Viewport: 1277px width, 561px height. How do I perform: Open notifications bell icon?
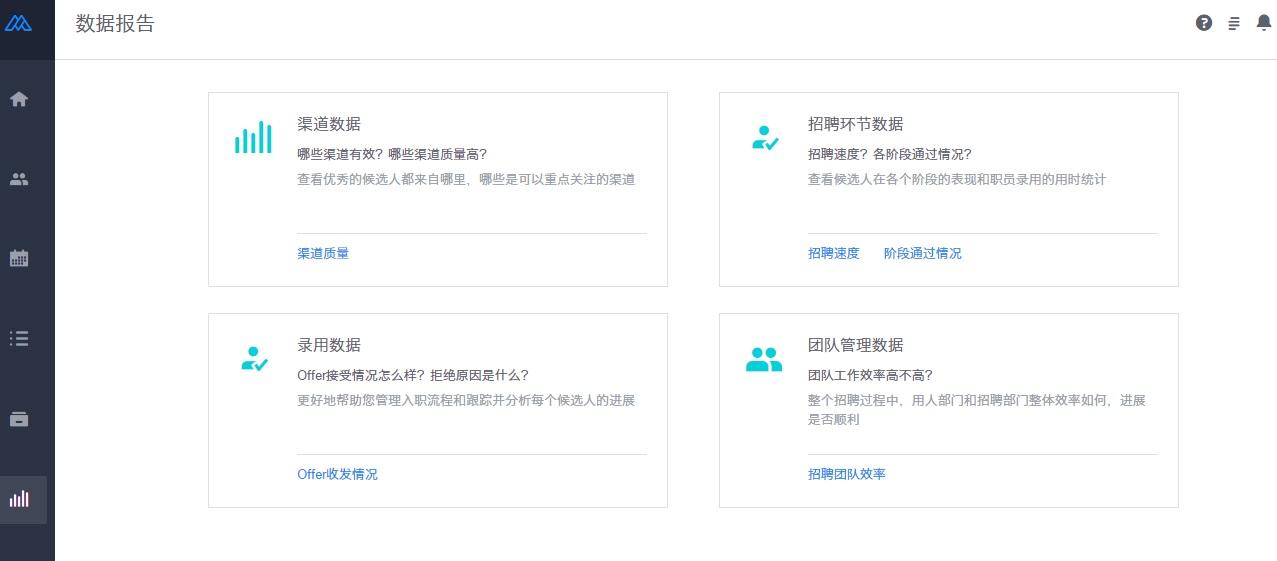point(1263,23)
